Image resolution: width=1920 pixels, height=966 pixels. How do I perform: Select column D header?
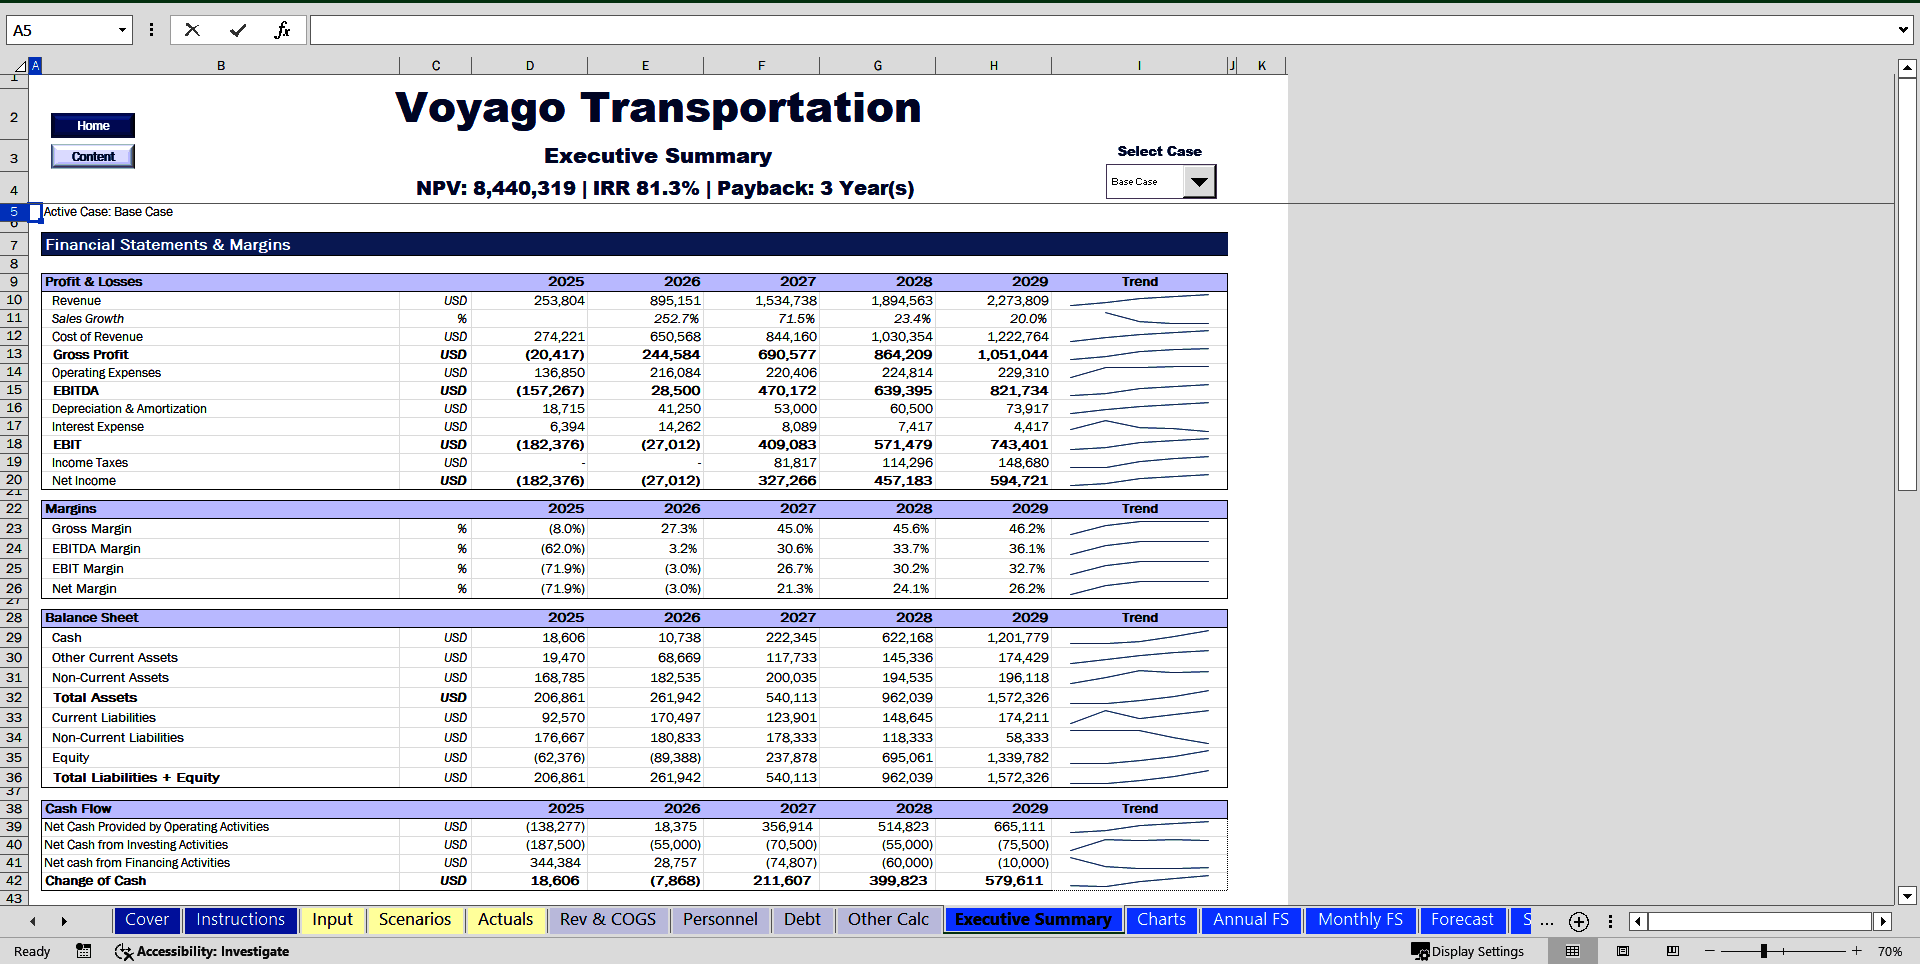pyautogui.click(x=530, y=66)
